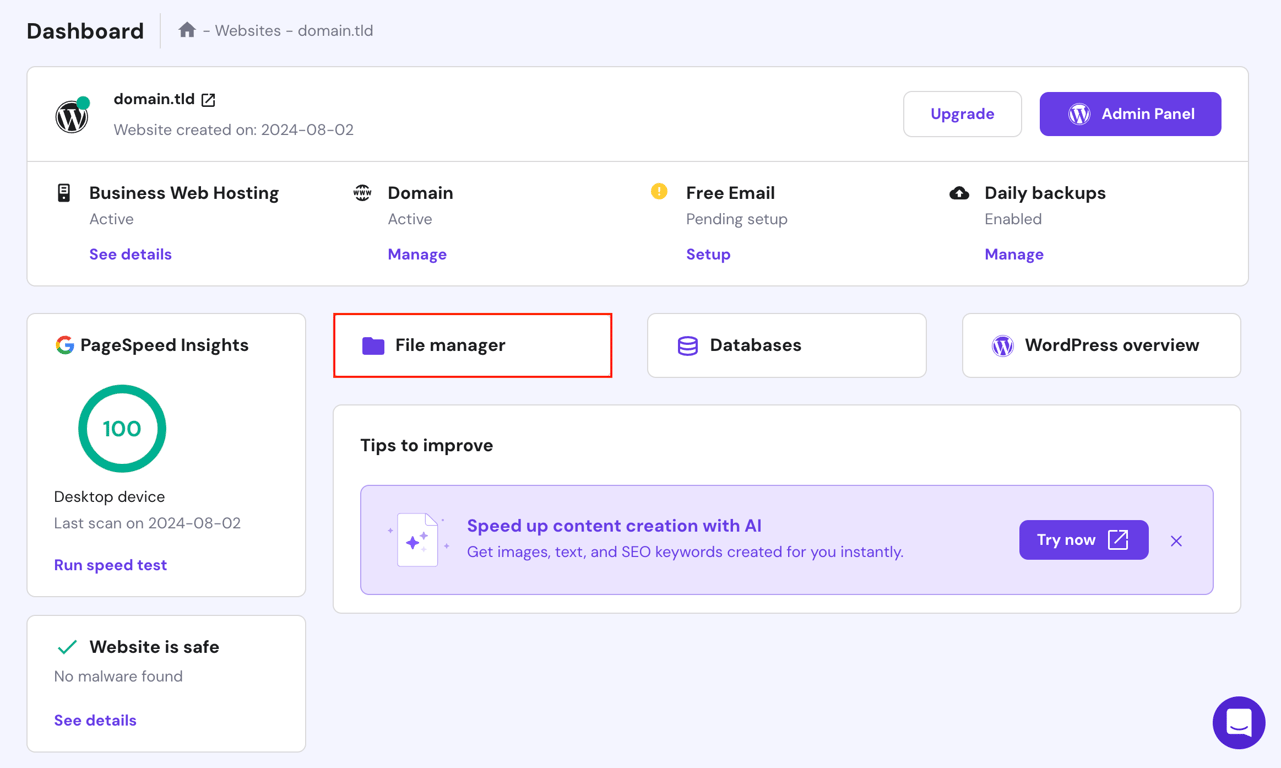Click the Daily backups cloud icon
This screenshot has height=768, width=1281.
pos(959,192)
